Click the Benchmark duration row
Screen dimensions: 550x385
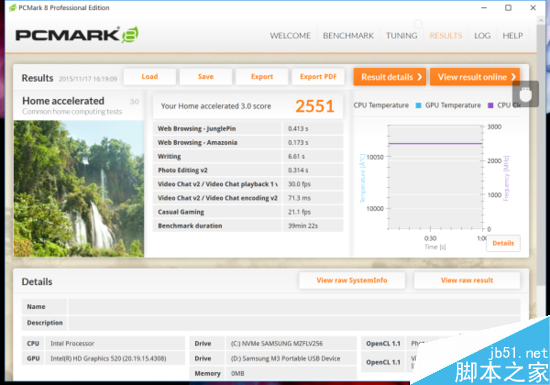click(248, 225)
